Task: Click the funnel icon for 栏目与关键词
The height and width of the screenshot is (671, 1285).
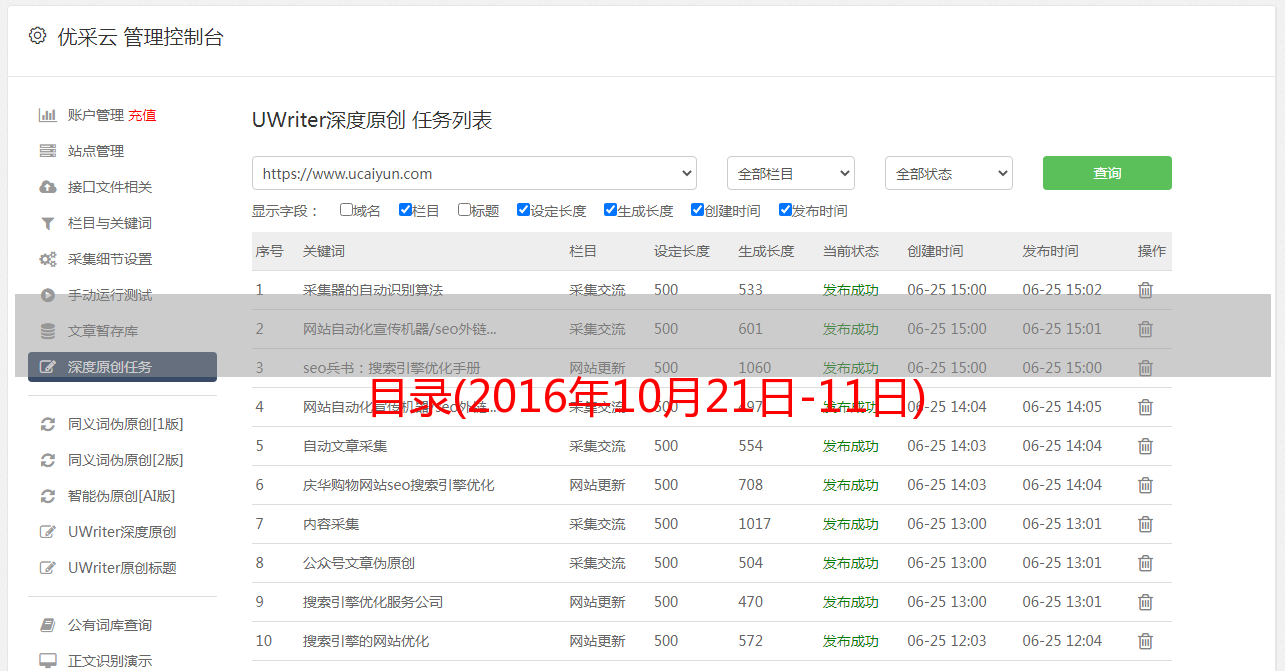Action: click(x=47, y=223)
